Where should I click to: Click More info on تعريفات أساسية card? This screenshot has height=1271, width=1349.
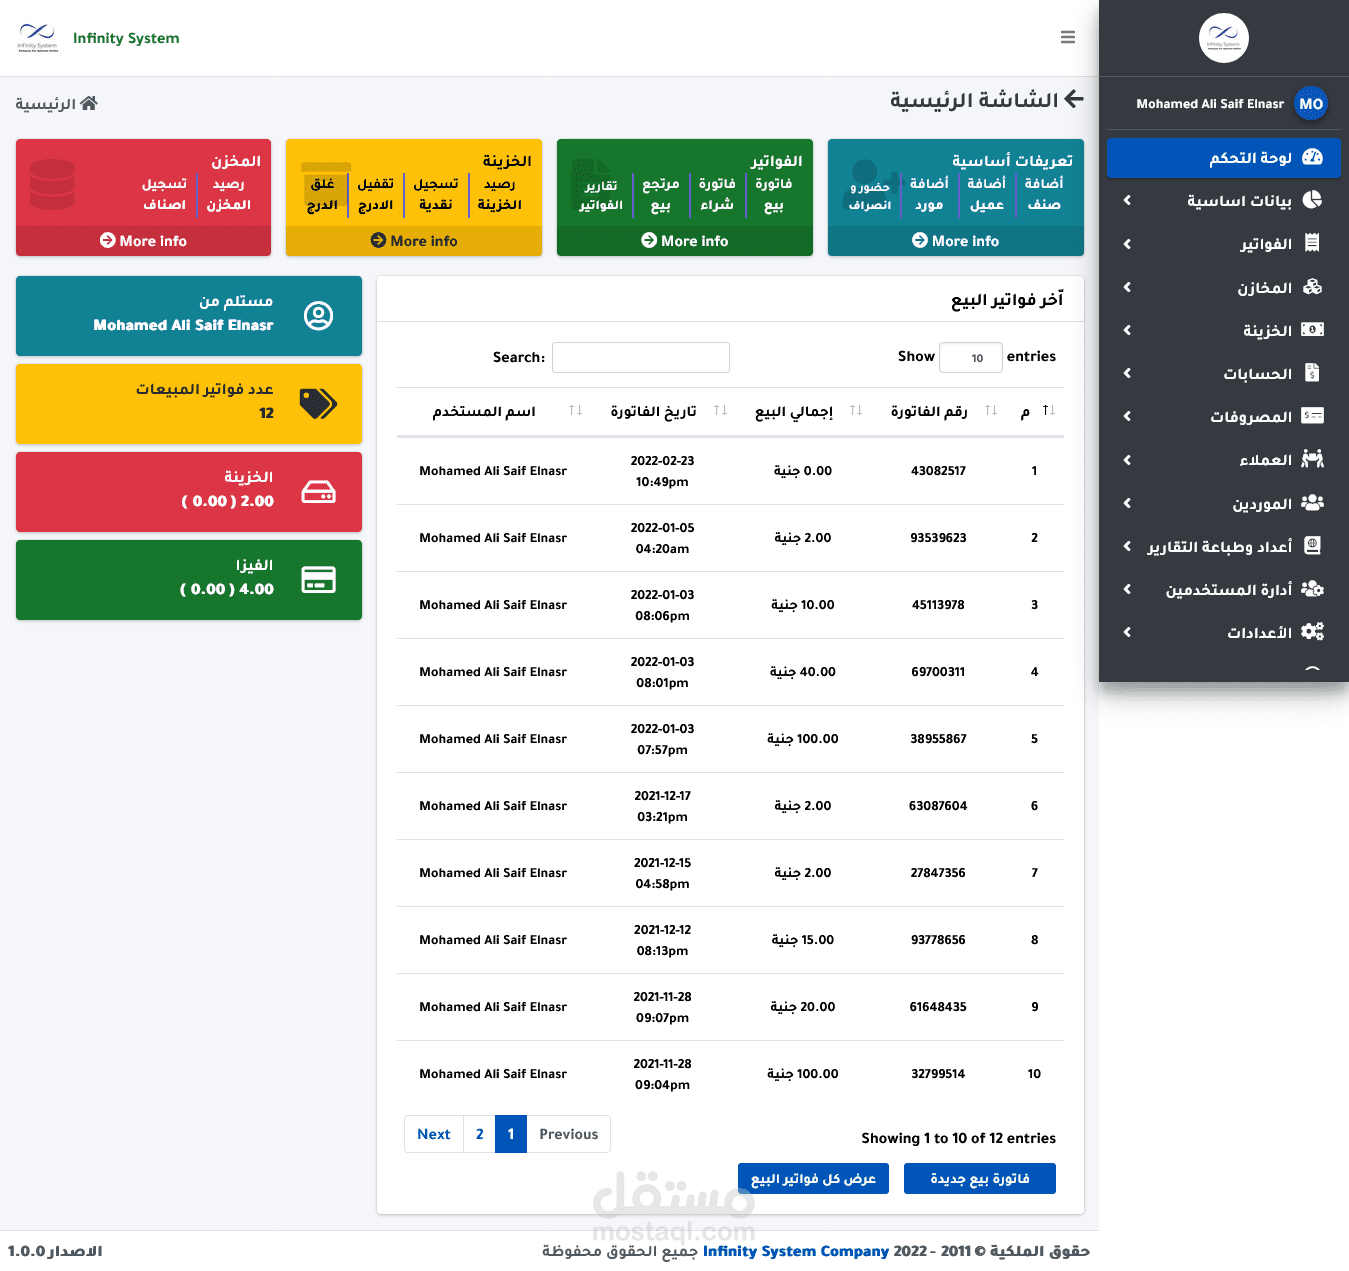(956, 241)
